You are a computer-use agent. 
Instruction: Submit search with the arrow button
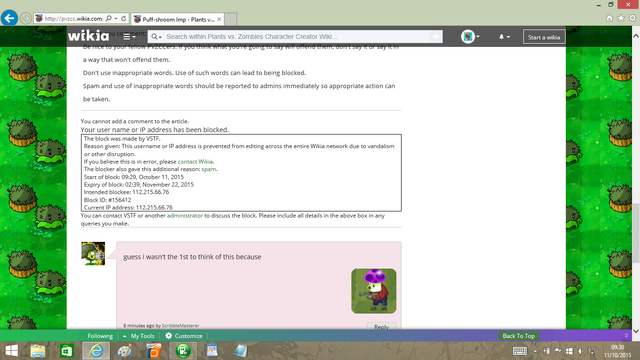[436, 36]
